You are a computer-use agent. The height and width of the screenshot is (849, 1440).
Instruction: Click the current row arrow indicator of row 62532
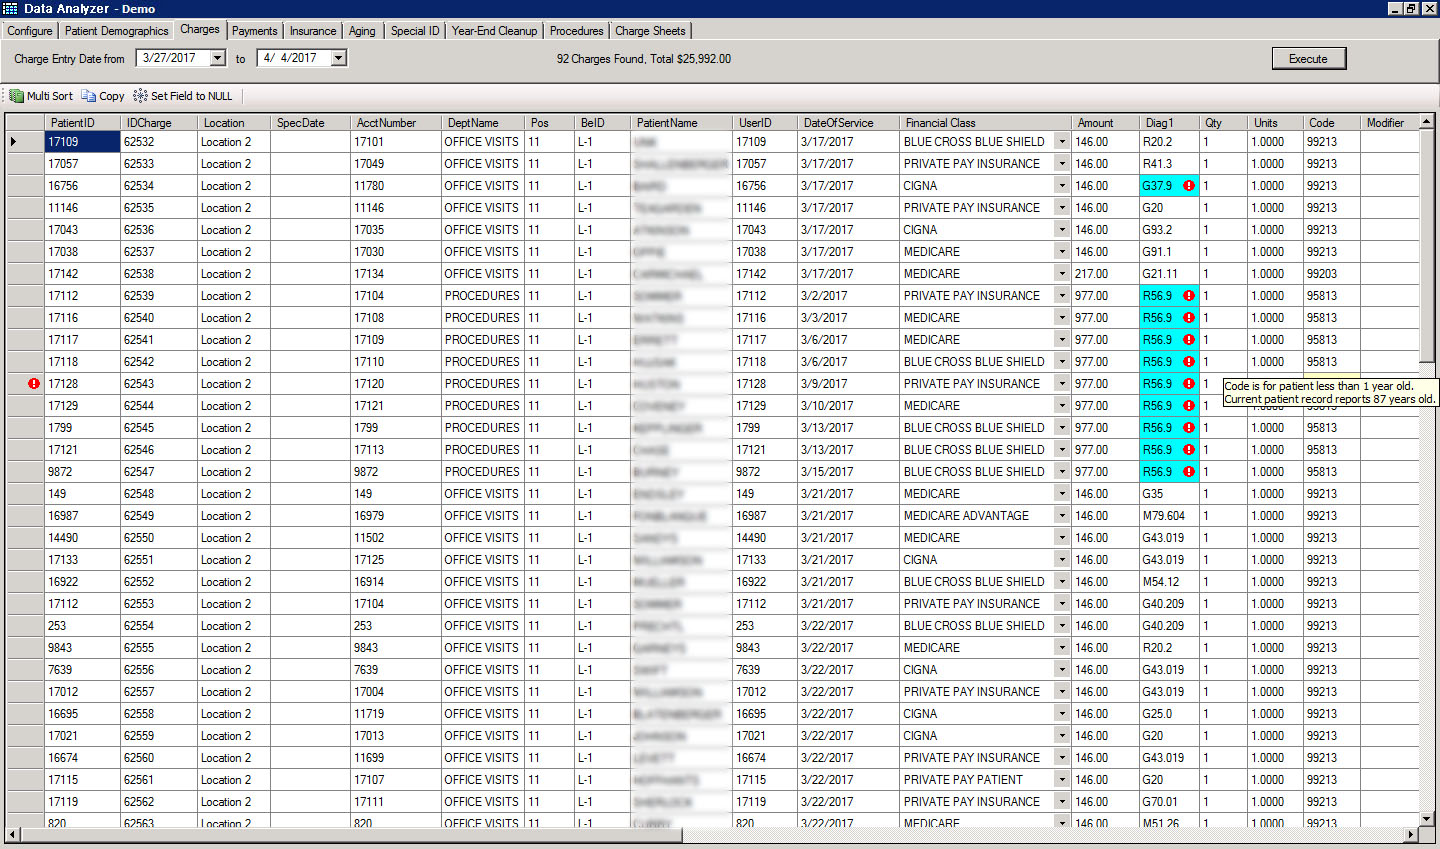pos(14,142)
